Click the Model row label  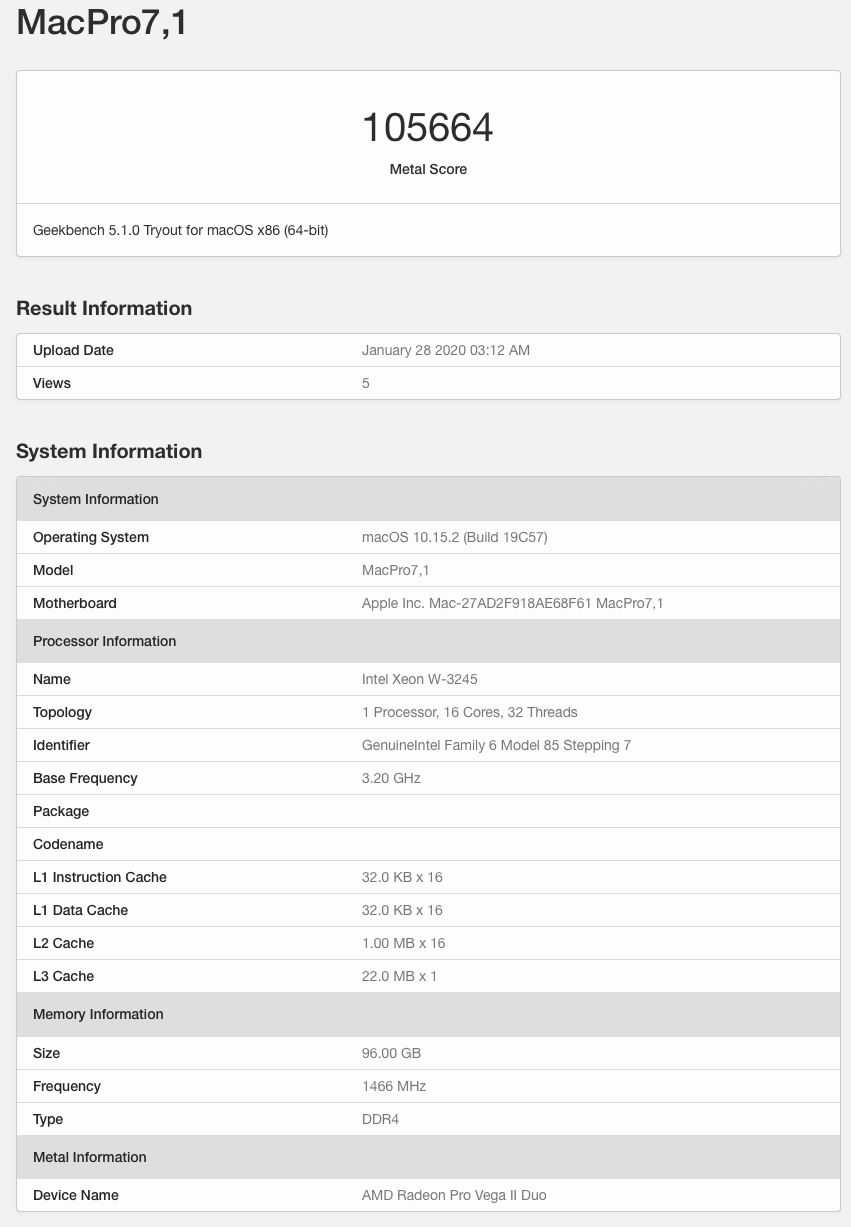[53, 570]
